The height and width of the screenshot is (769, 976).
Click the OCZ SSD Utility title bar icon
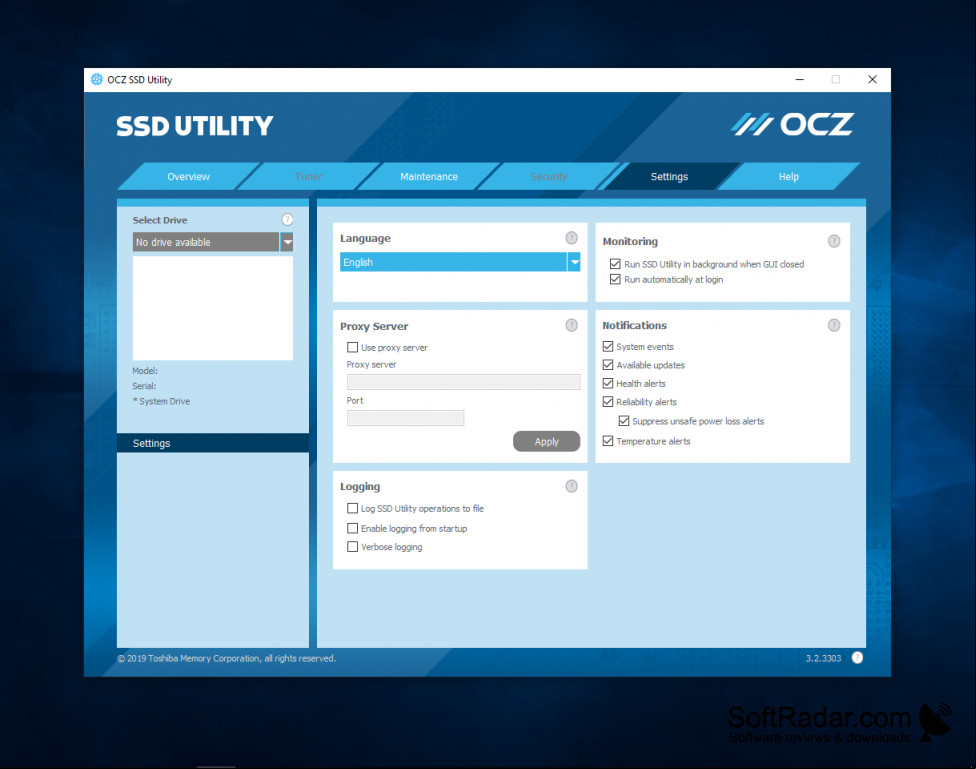96,80
